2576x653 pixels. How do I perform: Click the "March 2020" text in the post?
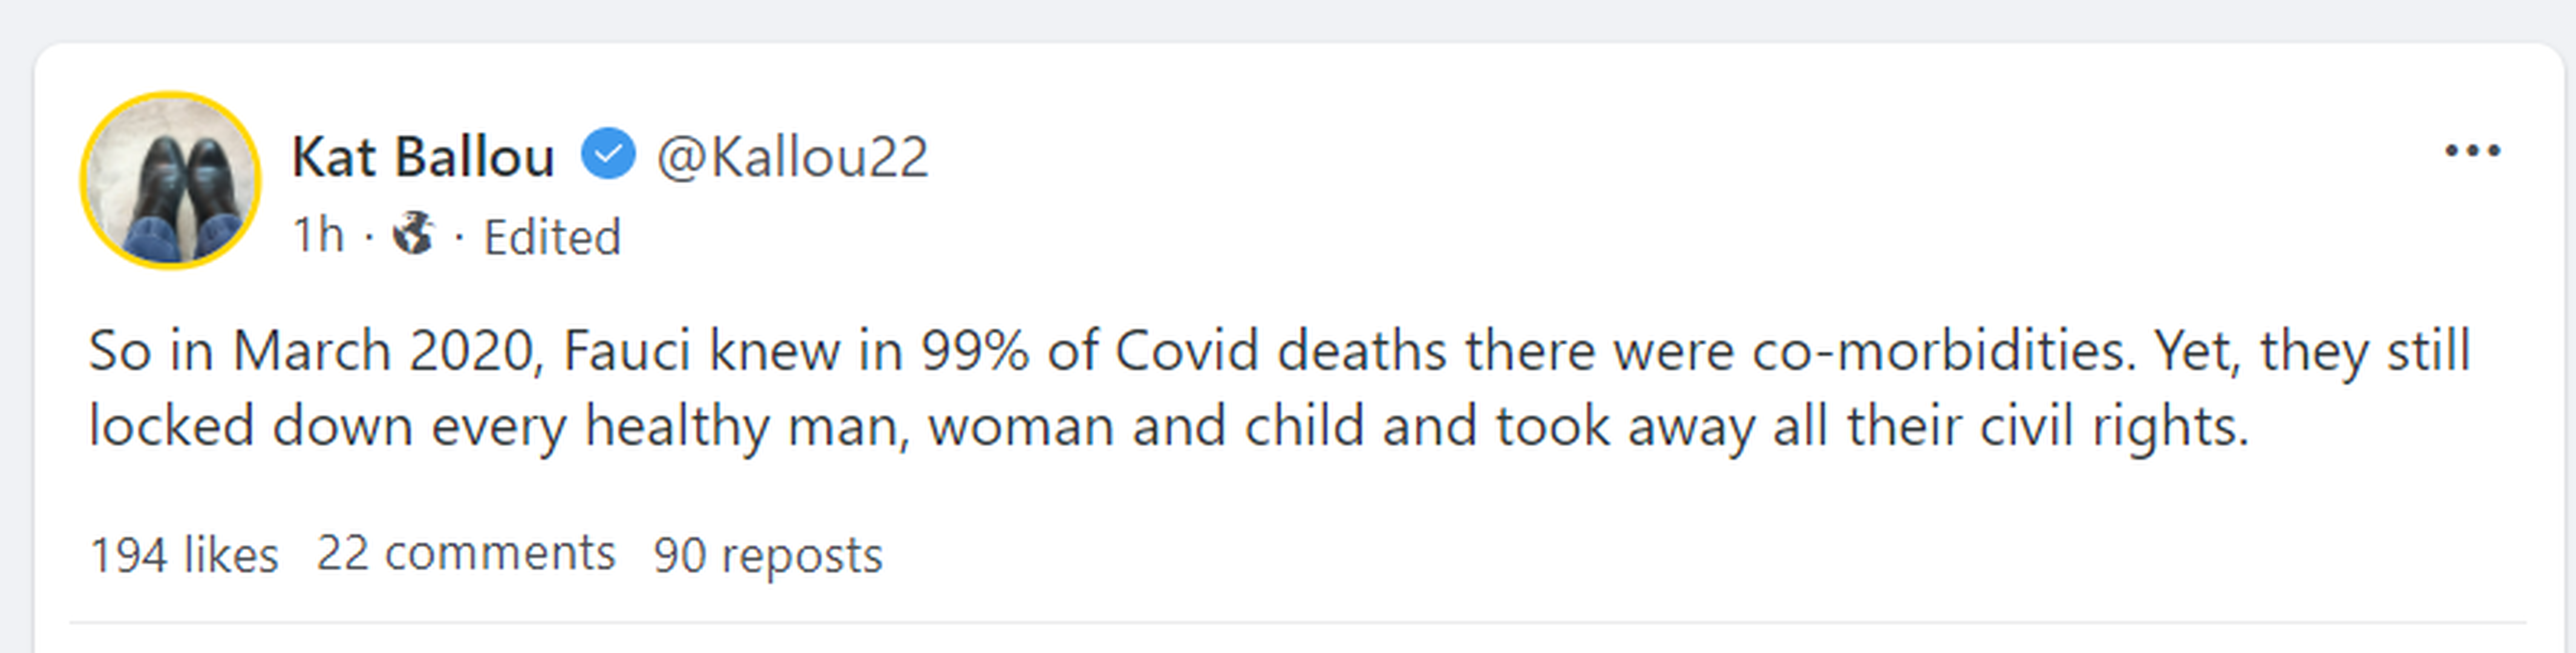pyautogui.click(x=388, y=351)
